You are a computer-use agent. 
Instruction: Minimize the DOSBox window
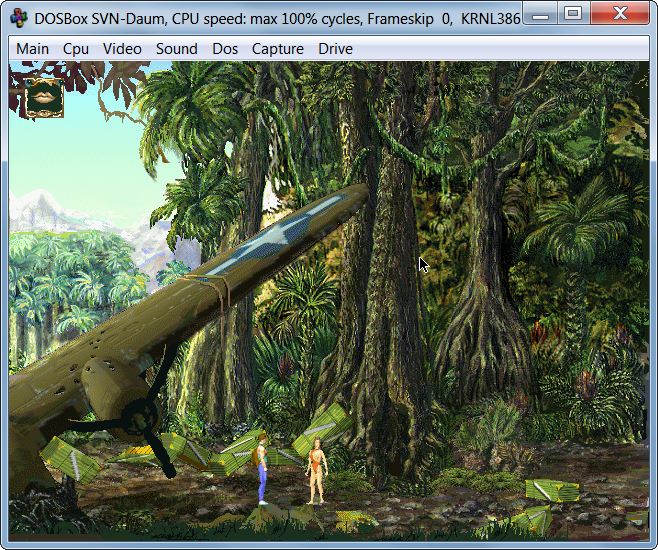tap(542, 13)
